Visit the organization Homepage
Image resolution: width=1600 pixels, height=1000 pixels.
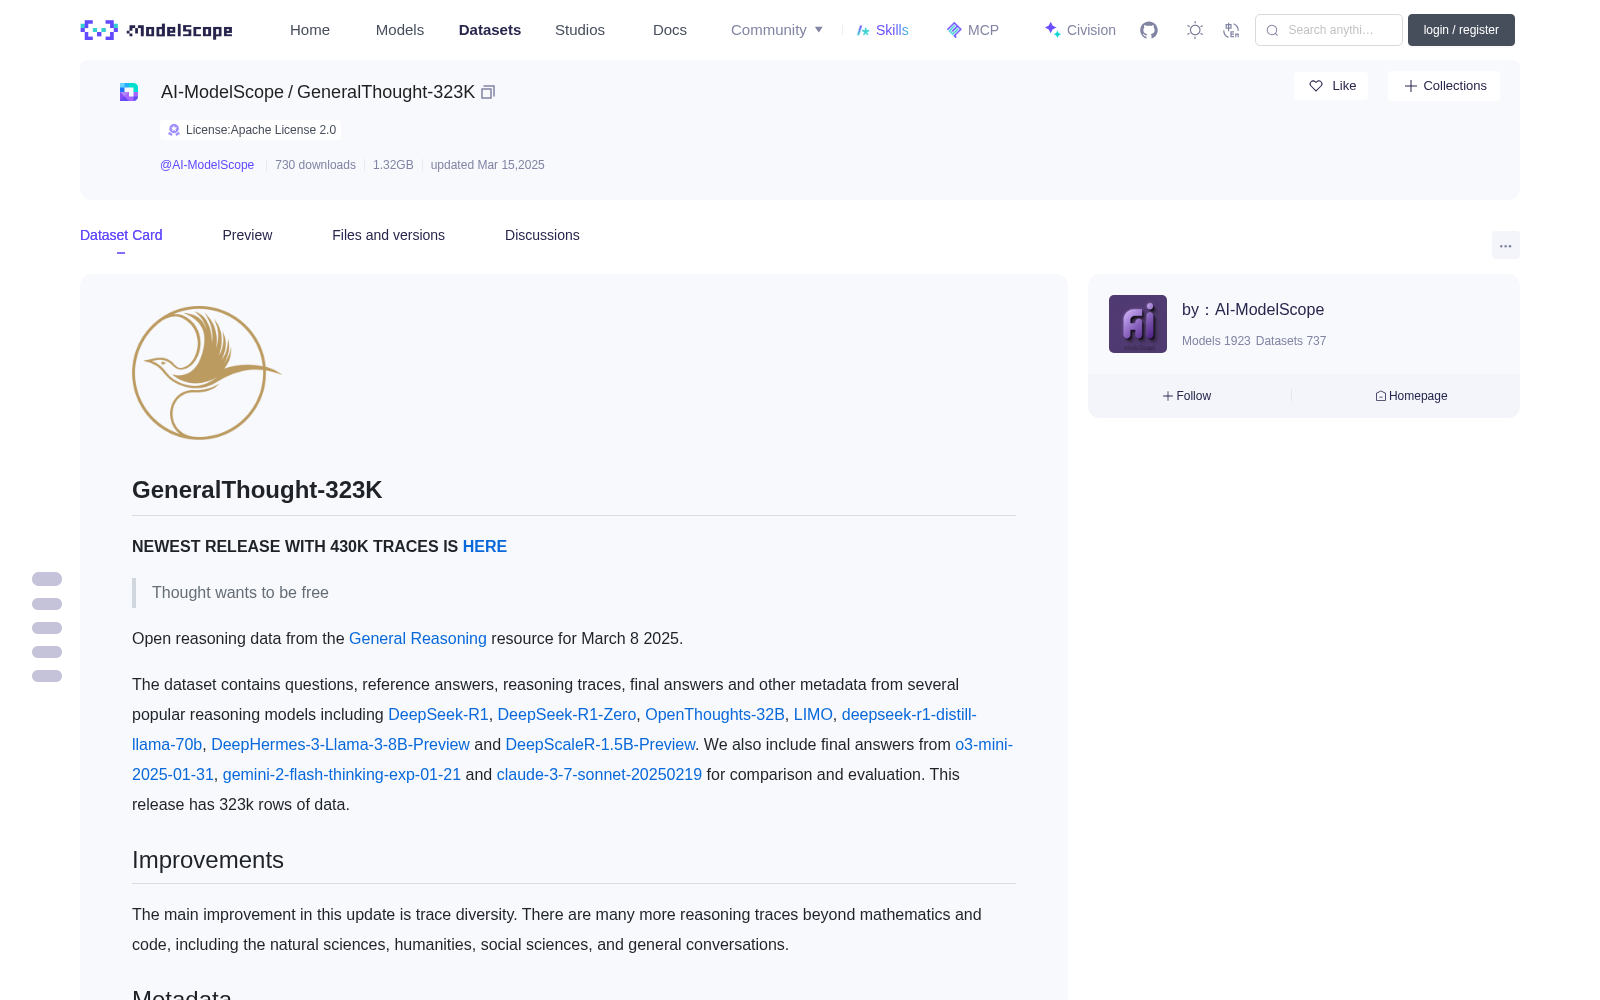coord(1411,396)
